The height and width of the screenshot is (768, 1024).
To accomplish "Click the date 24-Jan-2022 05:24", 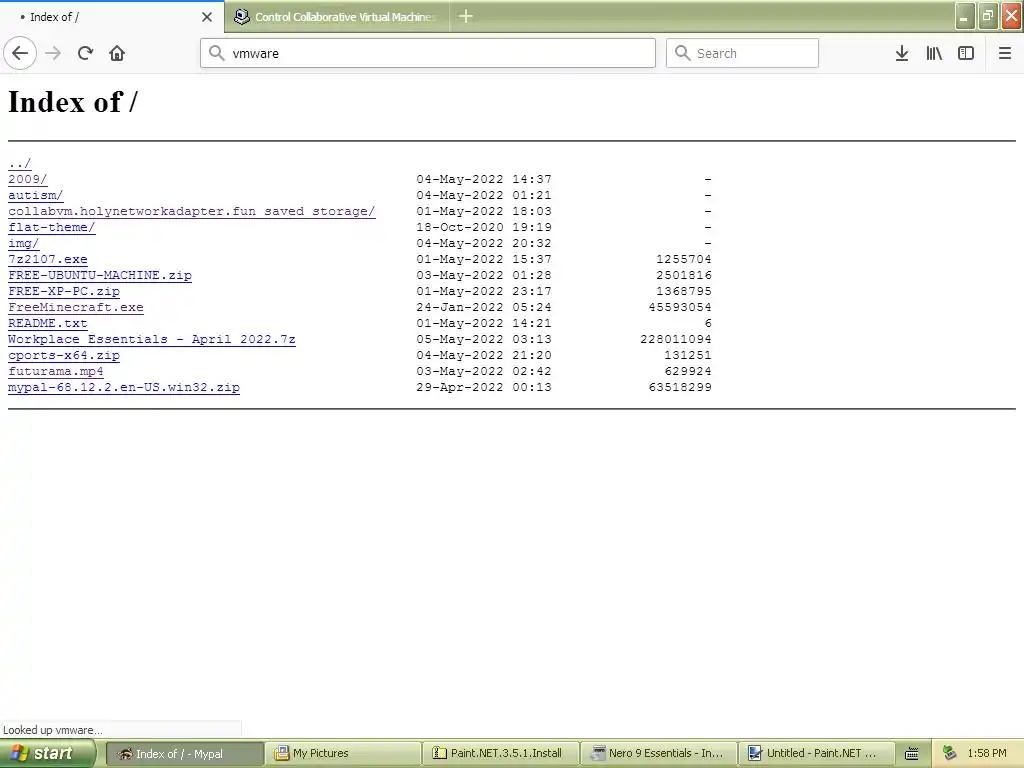I will pyautogui.click(x=484, y=307).
